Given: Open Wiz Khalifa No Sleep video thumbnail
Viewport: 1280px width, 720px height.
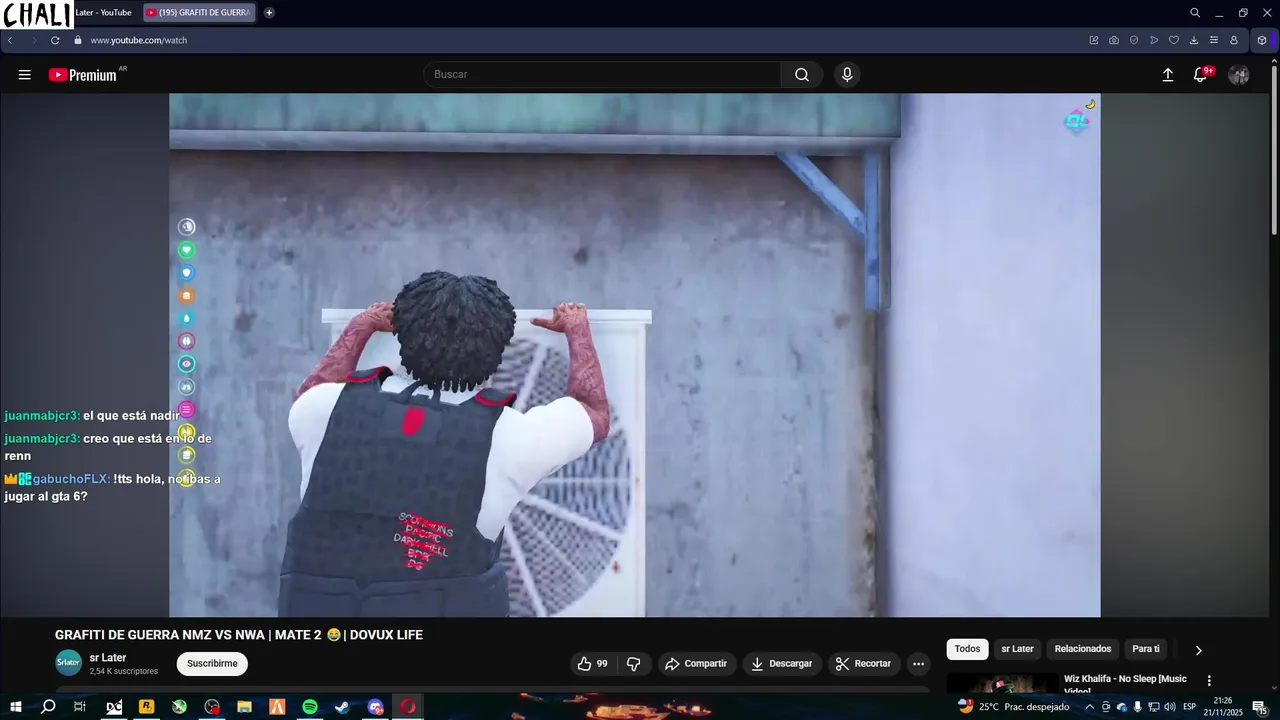Looking at the screenshot, I should [1002, 684].
